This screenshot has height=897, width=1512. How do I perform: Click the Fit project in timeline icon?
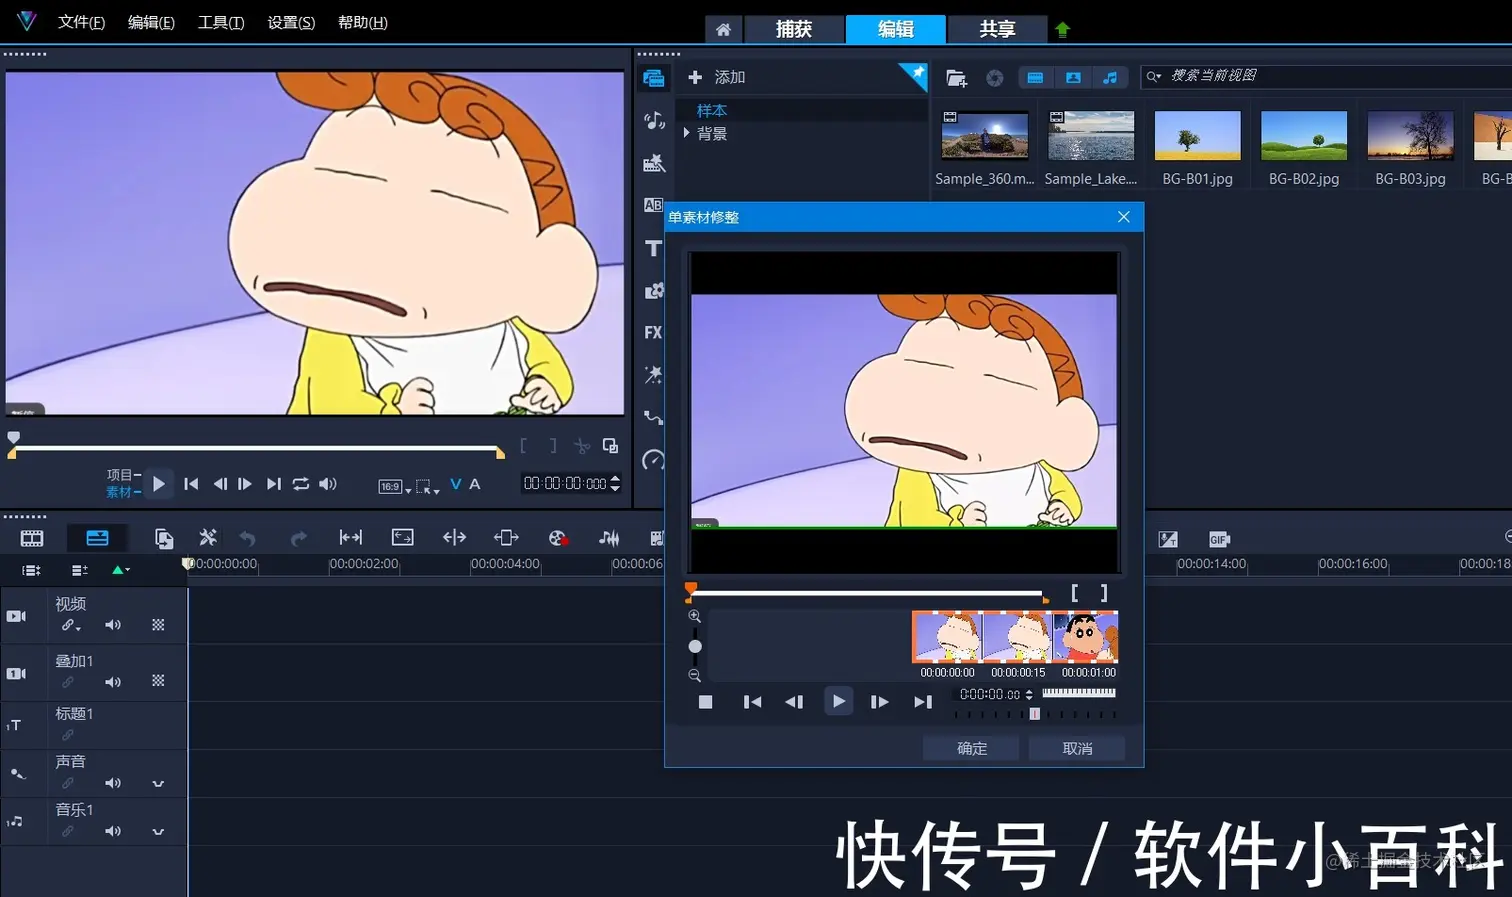pos(351,538)
